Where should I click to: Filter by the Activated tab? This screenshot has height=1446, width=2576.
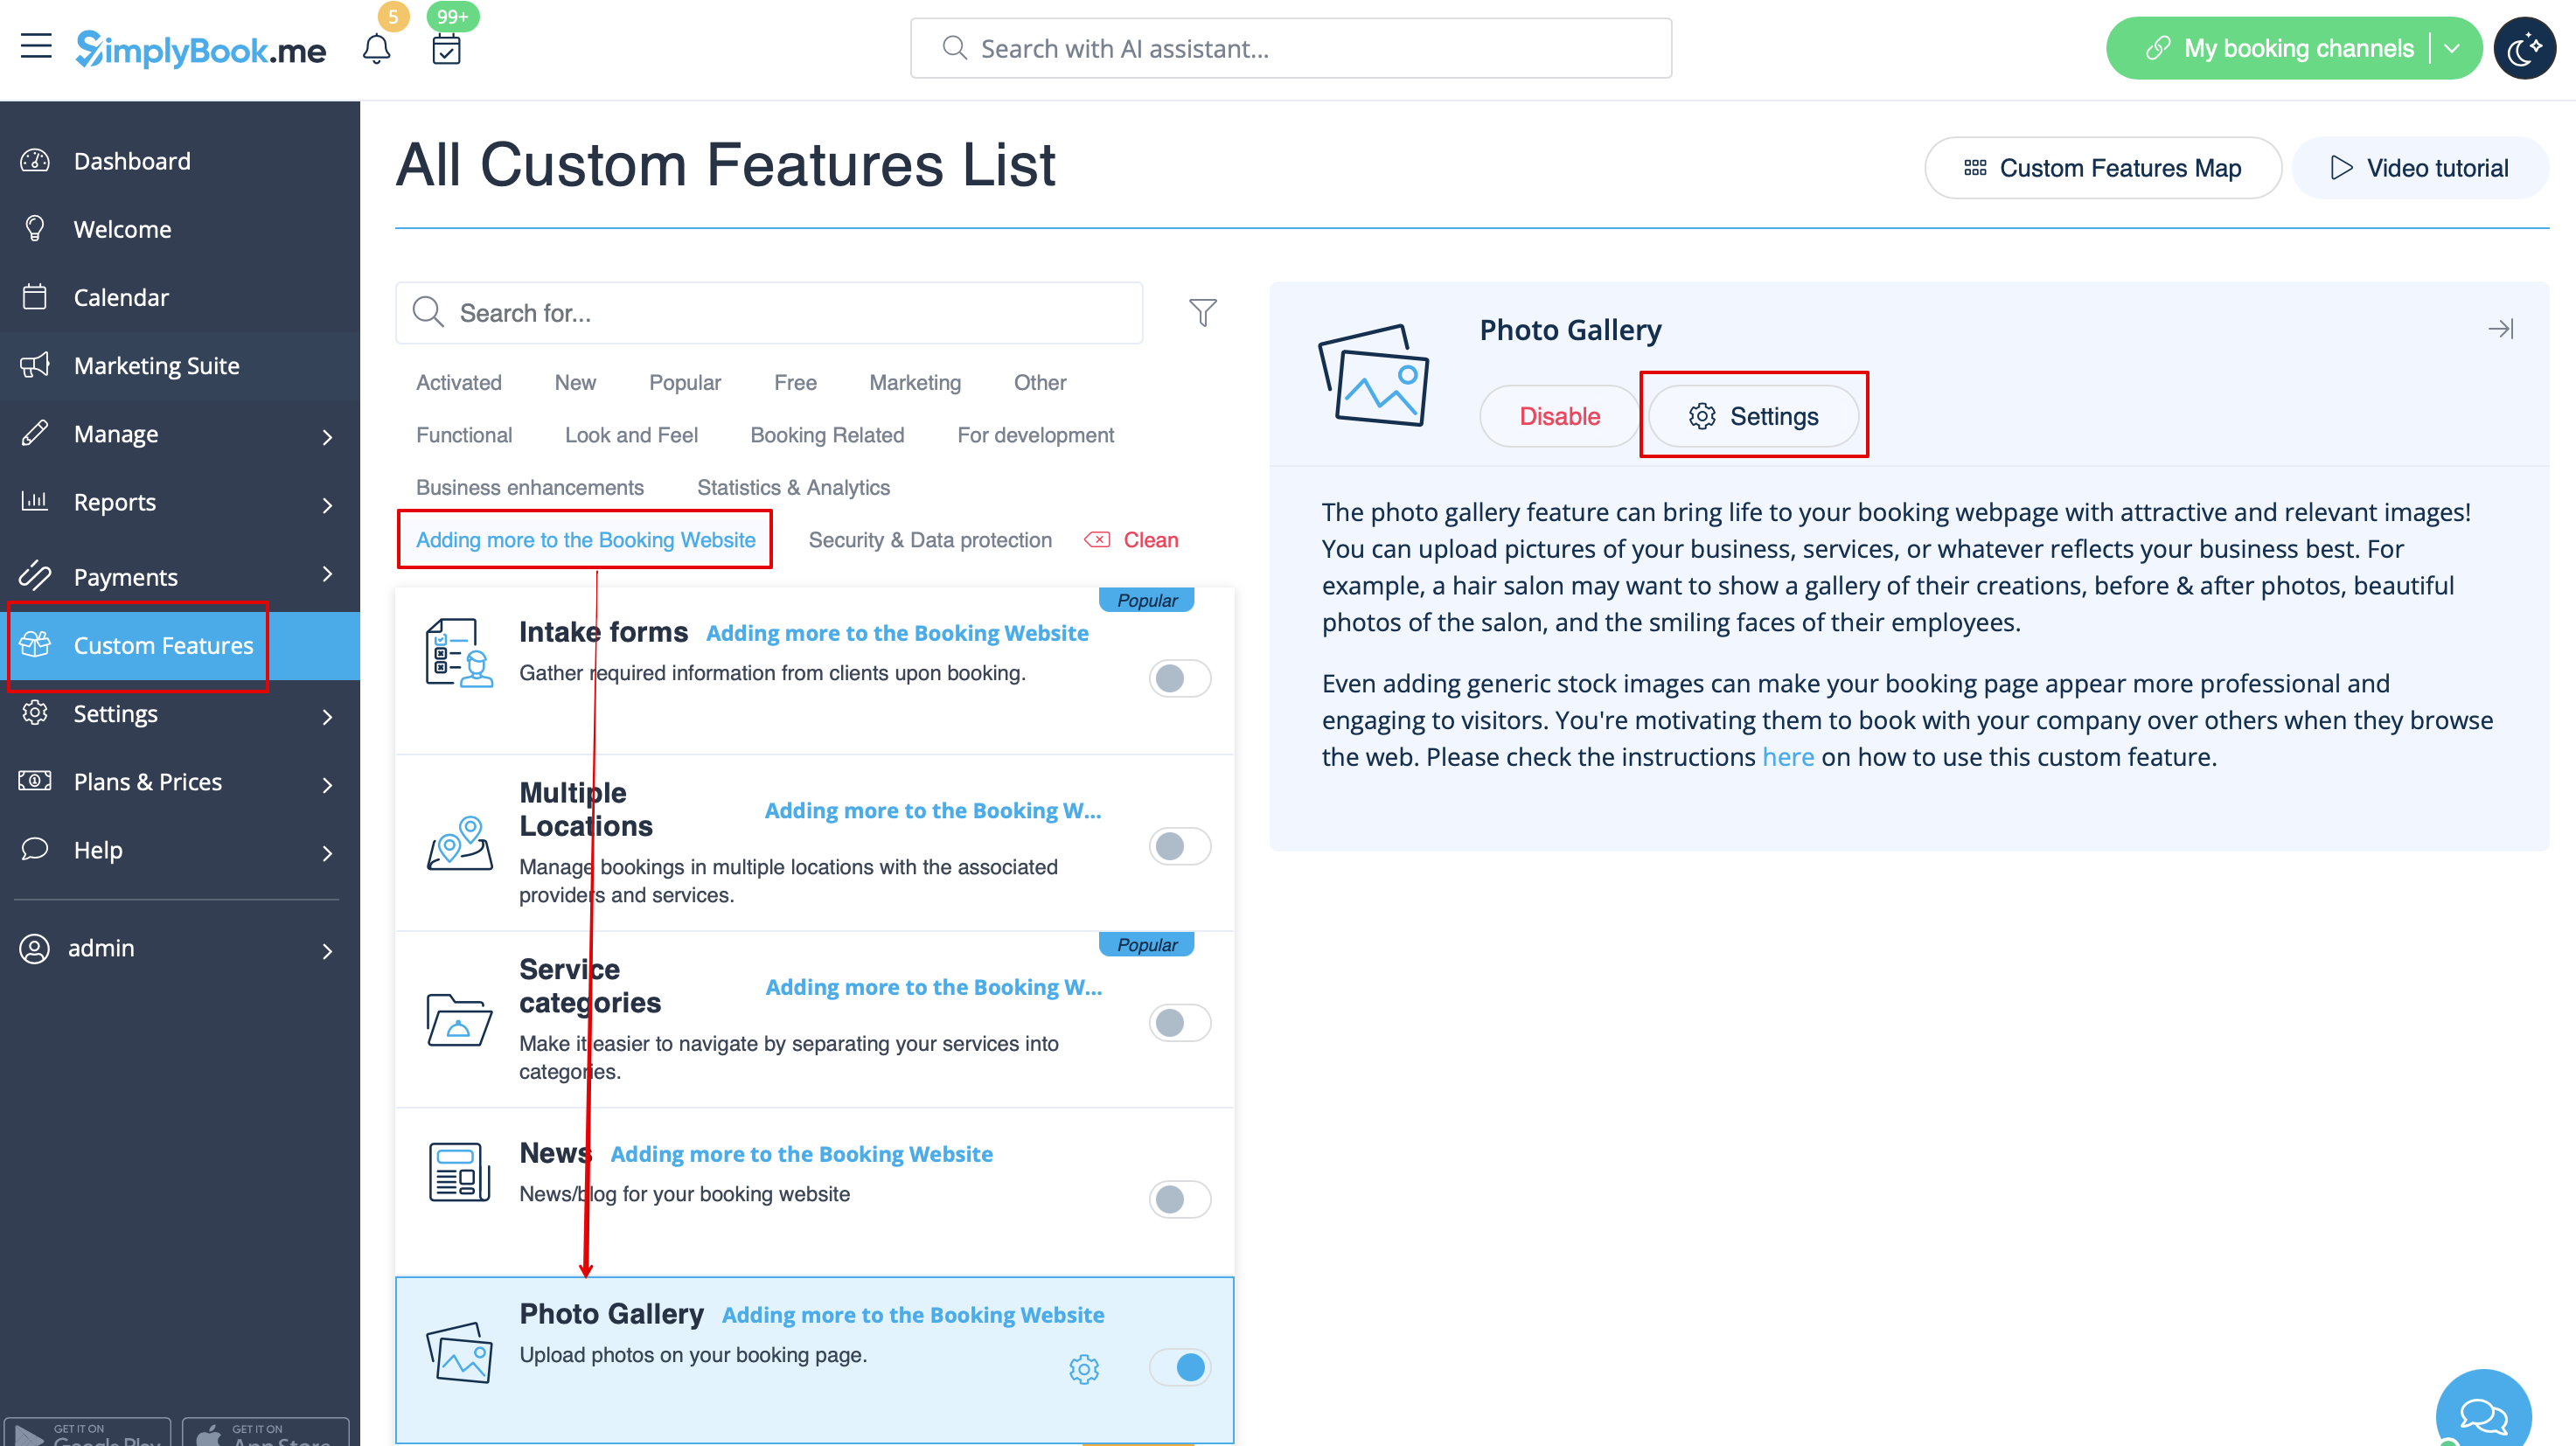(x=459, y=382)
